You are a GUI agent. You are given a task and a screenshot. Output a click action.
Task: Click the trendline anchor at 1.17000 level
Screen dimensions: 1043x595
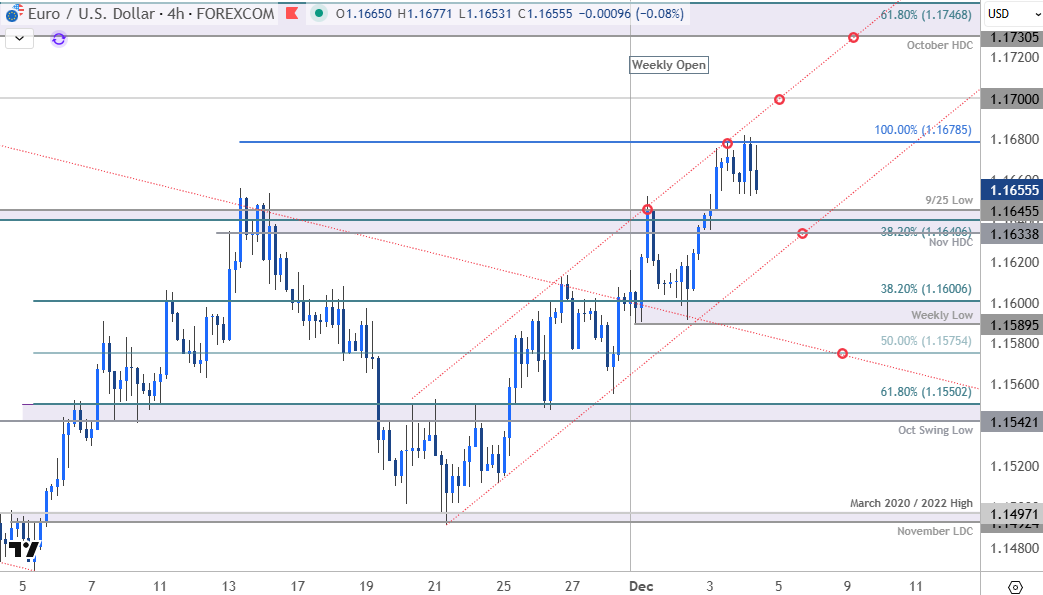pyautogui.click(x=779, y=99)
